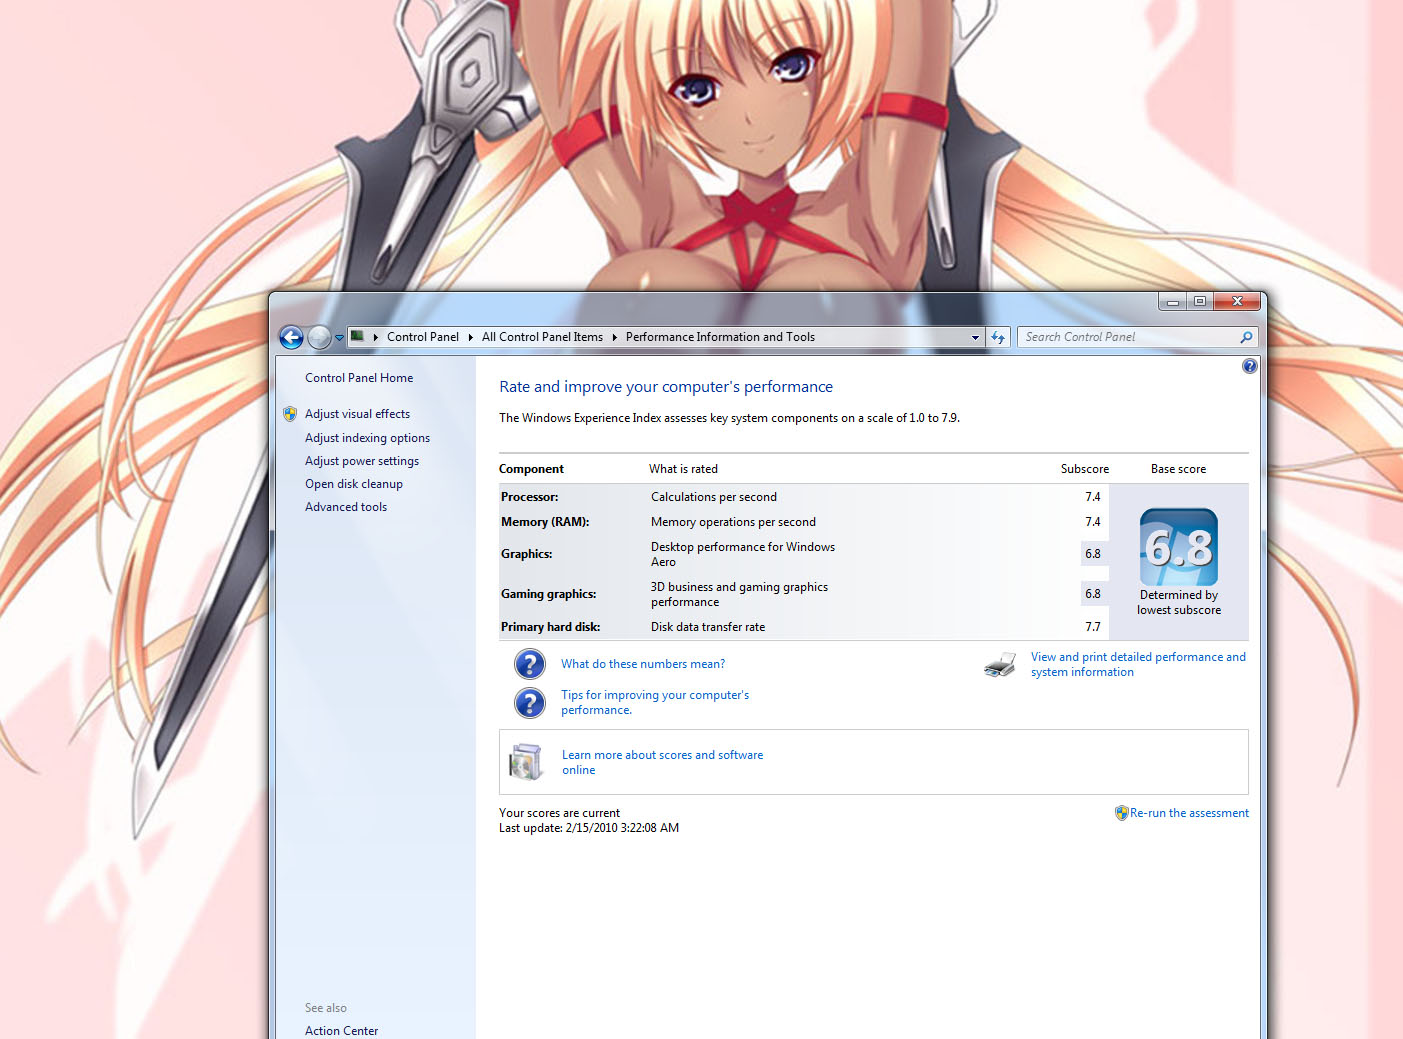Image resolution: width=1403 pixels, height=1039 pixels.
Task: Open Adjust visual effects
Action: [x=357, y=414]
